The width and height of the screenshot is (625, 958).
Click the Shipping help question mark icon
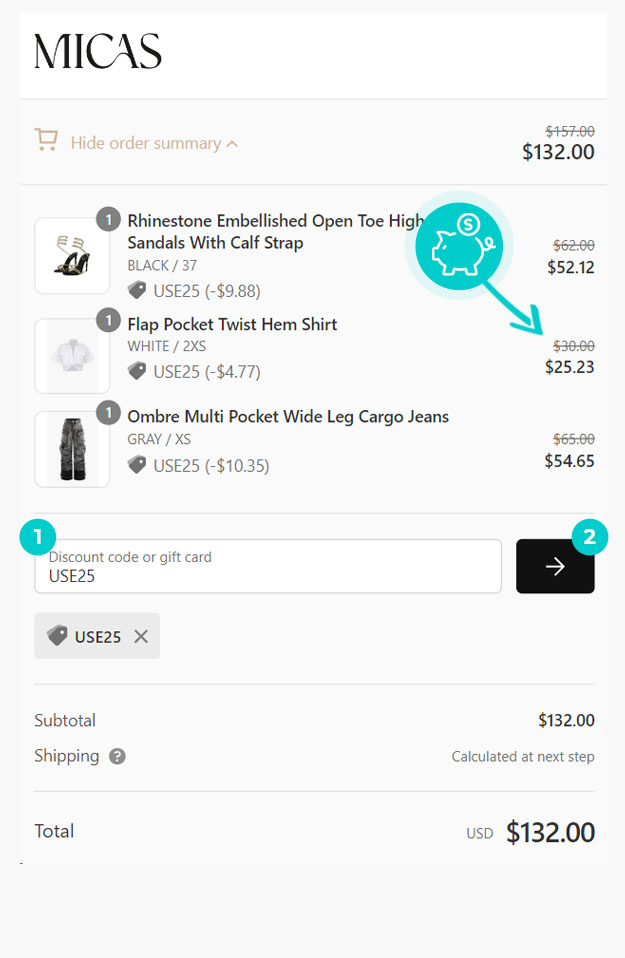tap(117, 756)
